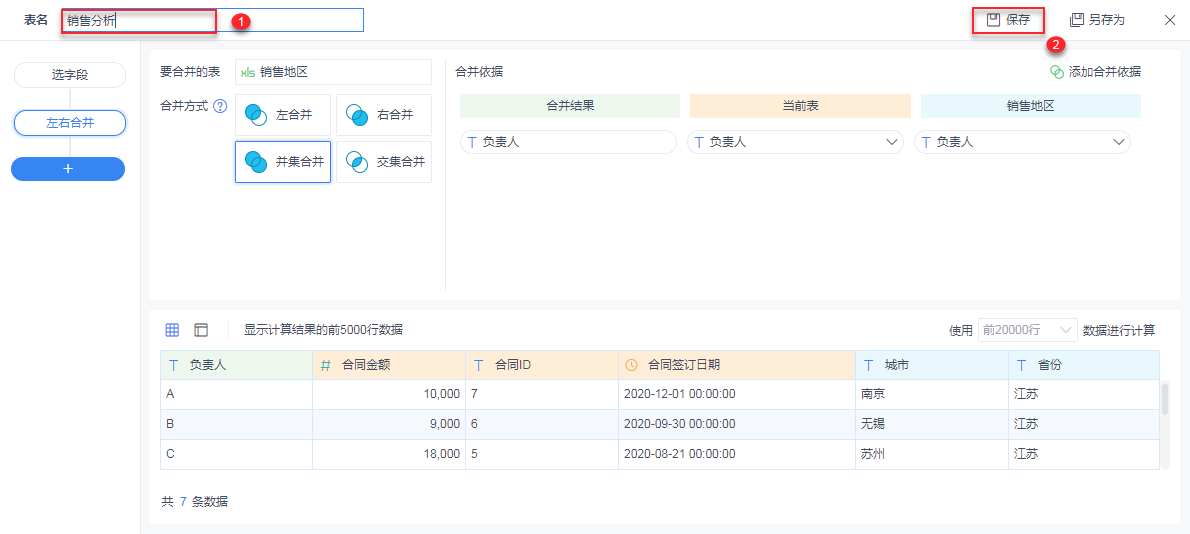The width and height of the screenshot is (1190, 534).
Task: Open the 选字段 step
Action: coord(69,75)
